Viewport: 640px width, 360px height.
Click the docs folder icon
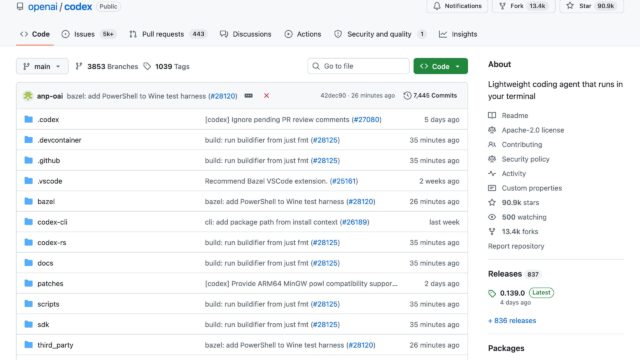coord(29,262)
